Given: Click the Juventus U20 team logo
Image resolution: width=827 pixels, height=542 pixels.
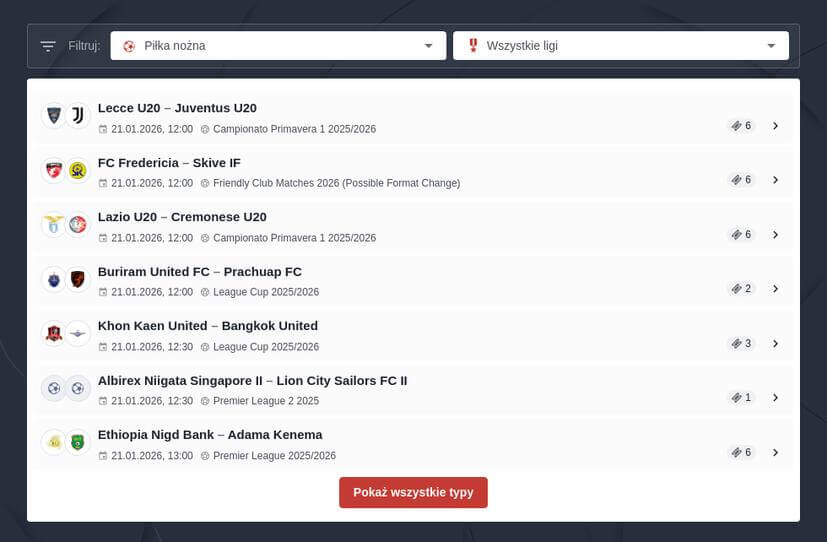Looking at the screenshot, I should [78, 116].
